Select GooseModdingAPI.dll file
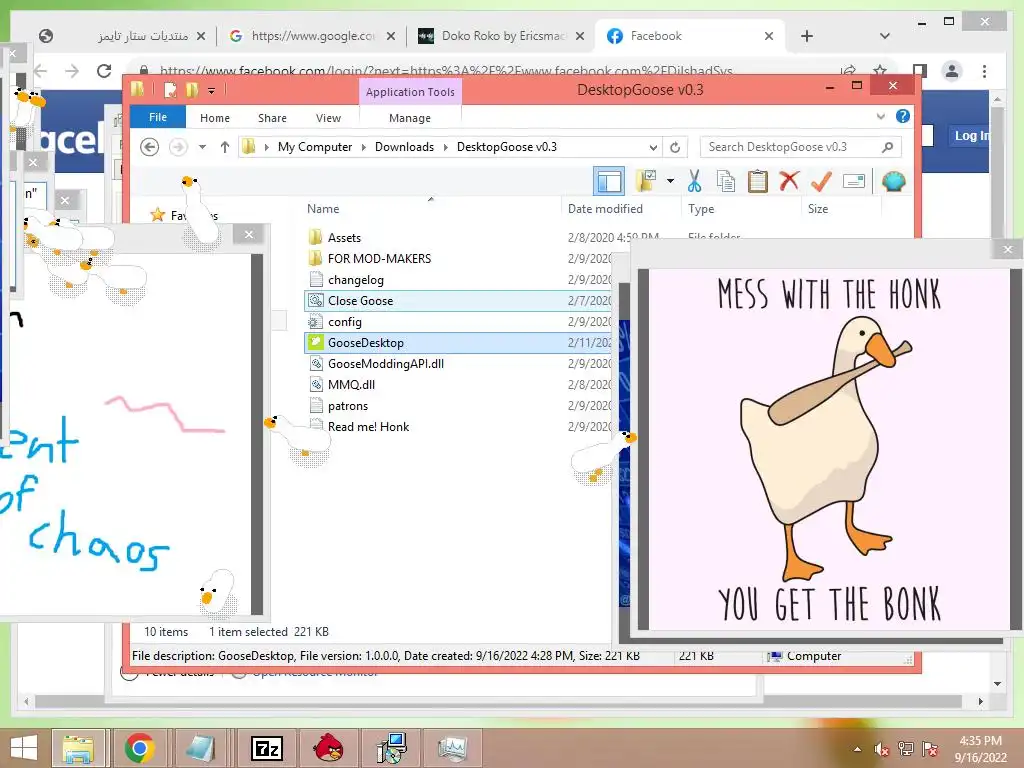The width and height of the screenshot is (1024, 768). 386,364
